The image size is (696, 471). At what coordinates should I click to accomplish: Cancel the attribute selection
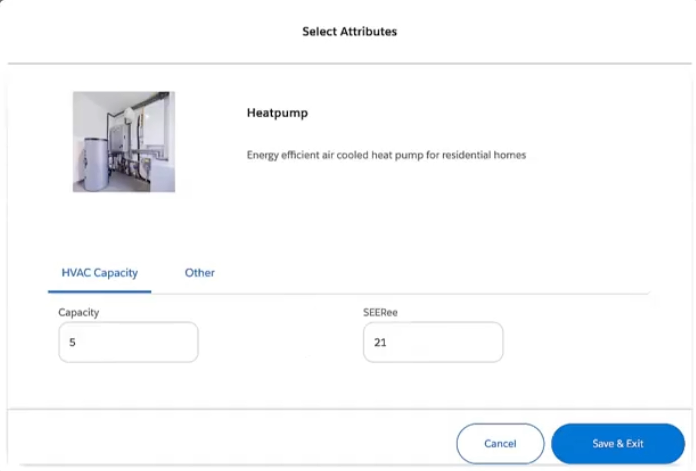click(500, 443)
